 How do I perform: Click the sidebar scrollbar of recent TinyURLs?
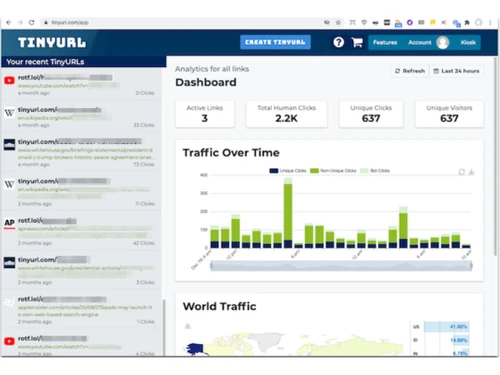(164, 328)
